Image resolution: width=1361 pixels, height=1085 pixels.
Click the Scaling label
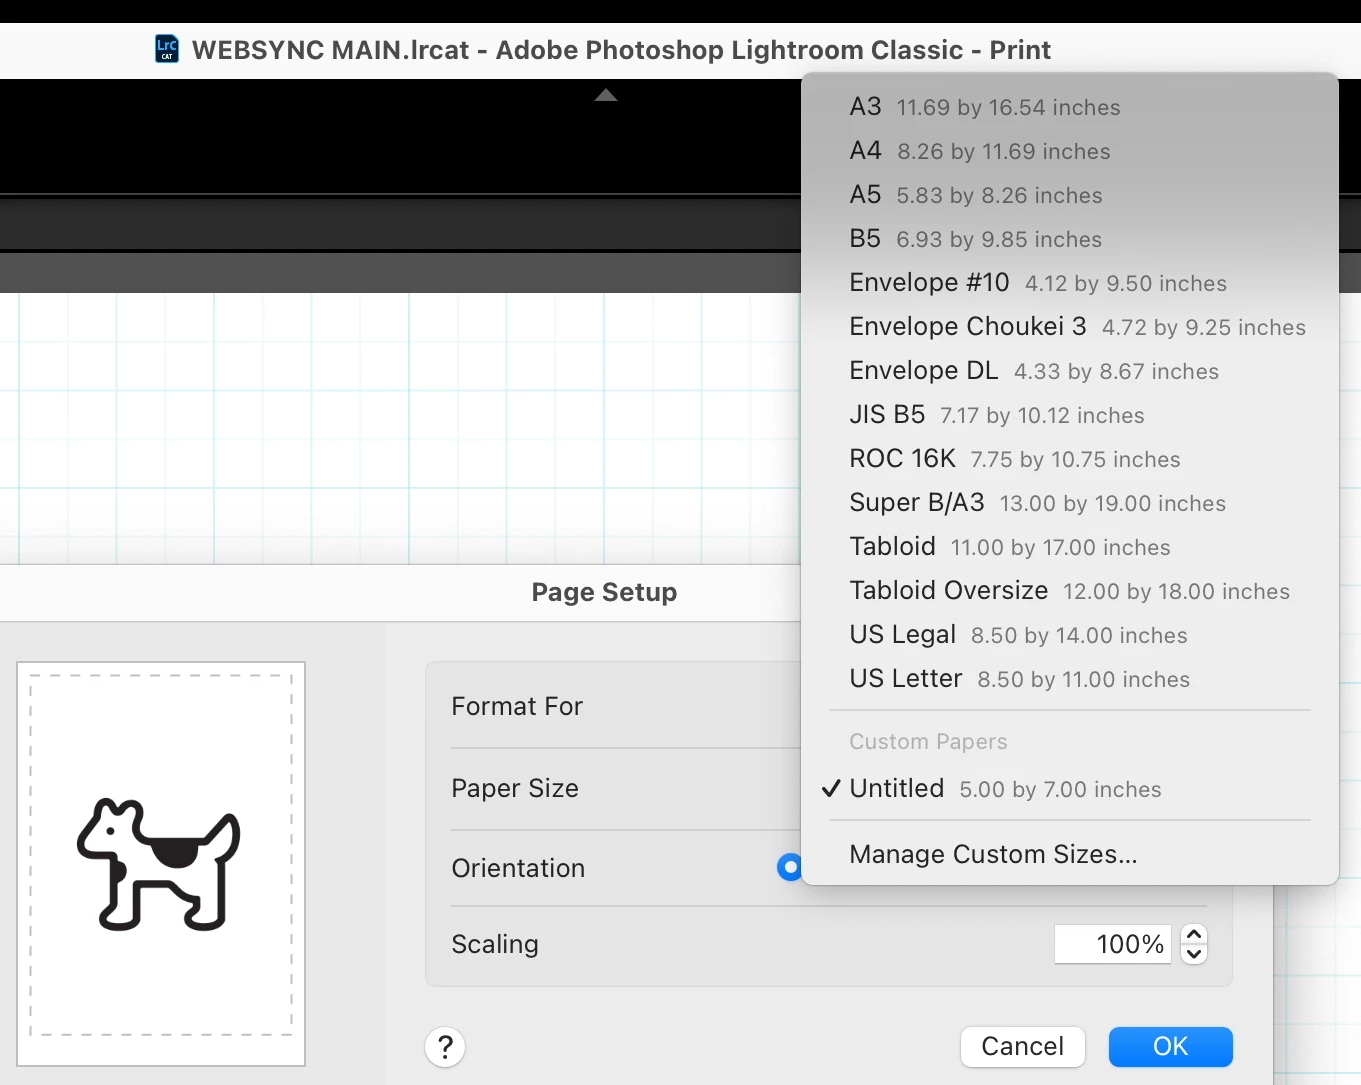click(x=495, y=945)
